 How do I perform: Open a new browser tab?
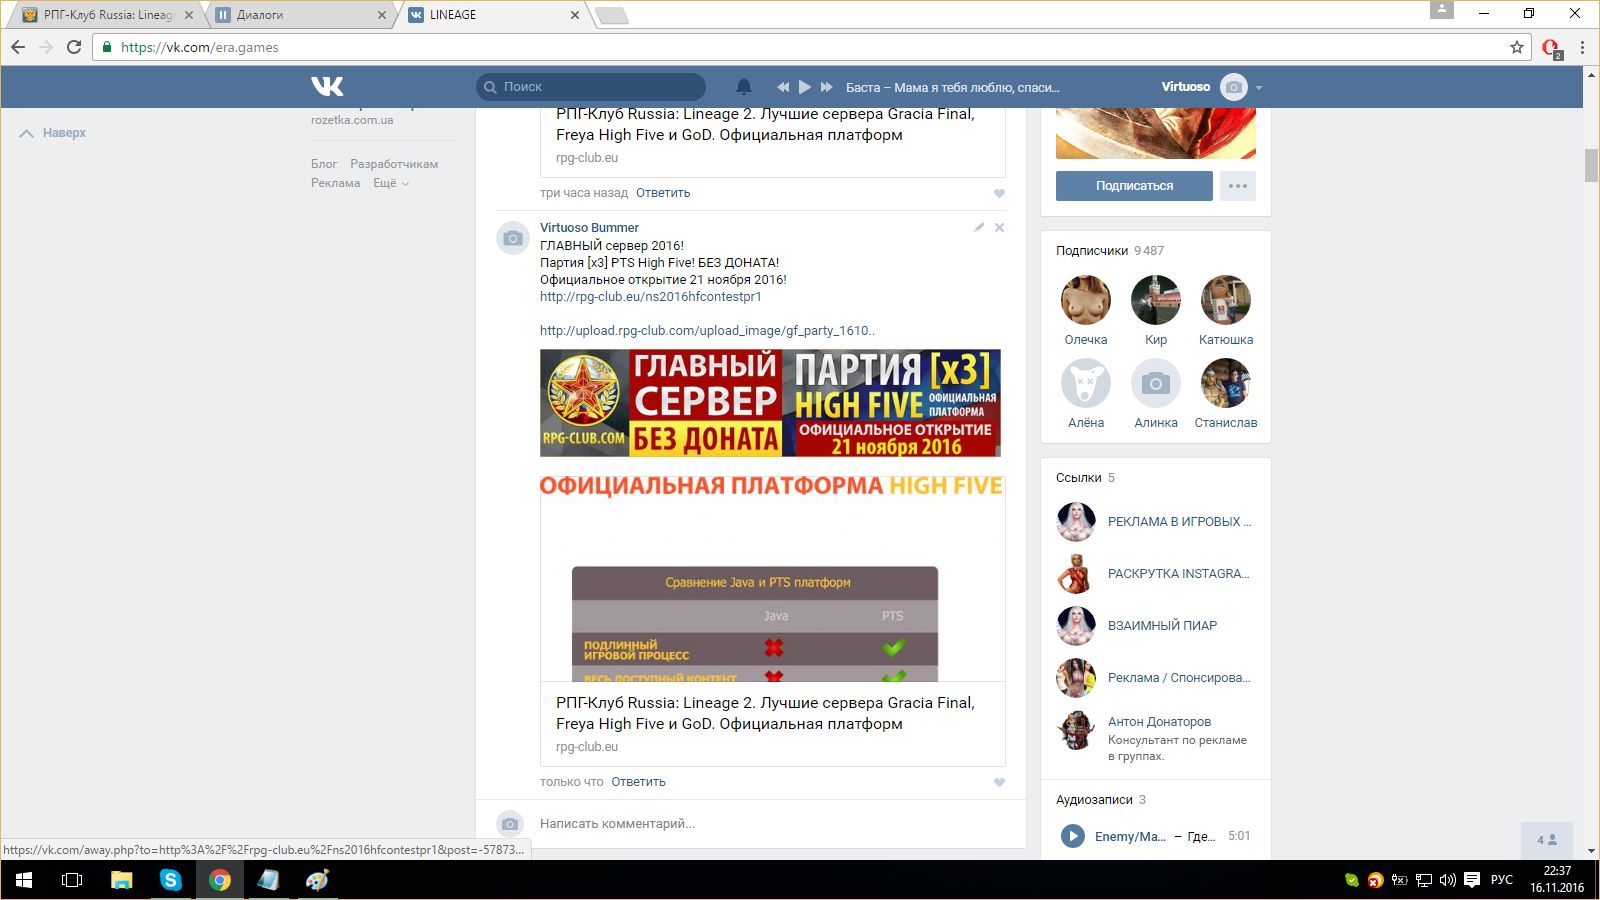611,15
